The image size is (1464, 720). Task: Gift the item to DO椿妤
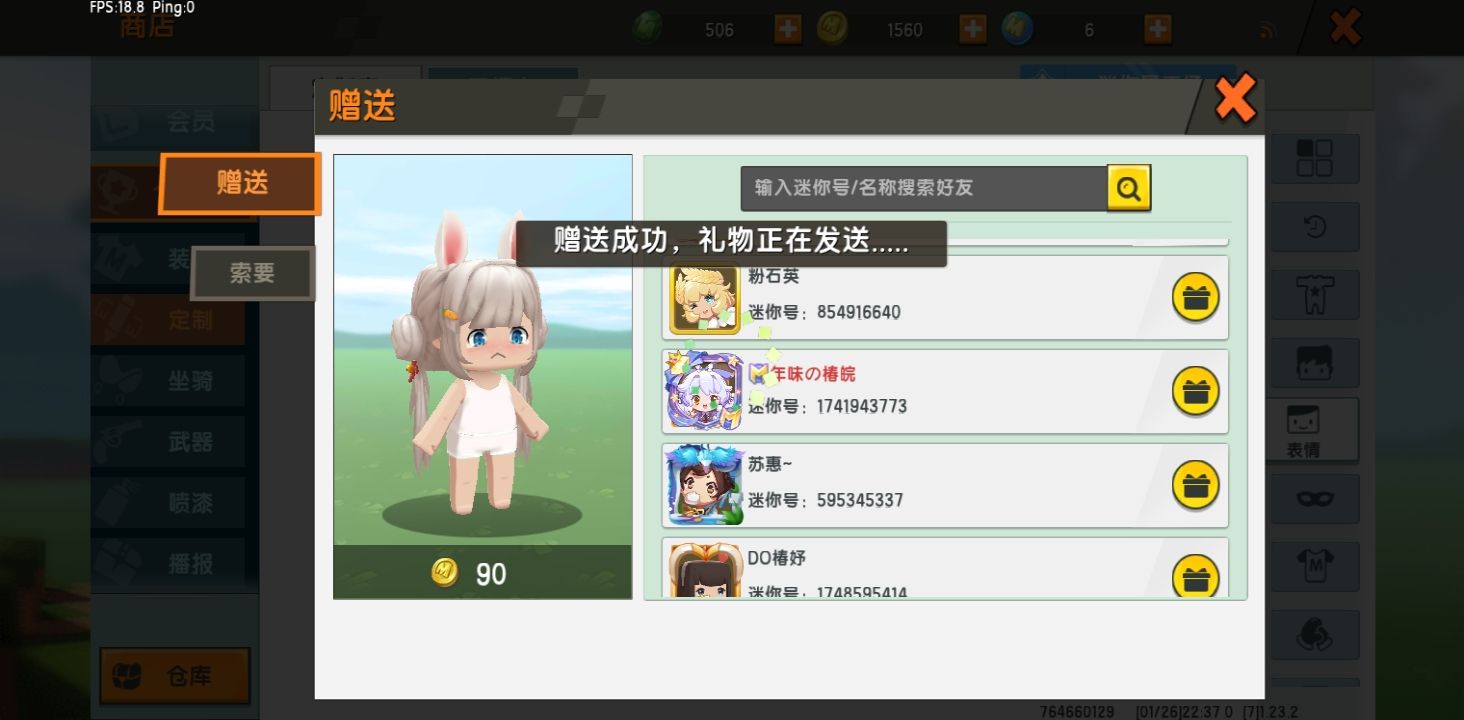(1195, 576)
